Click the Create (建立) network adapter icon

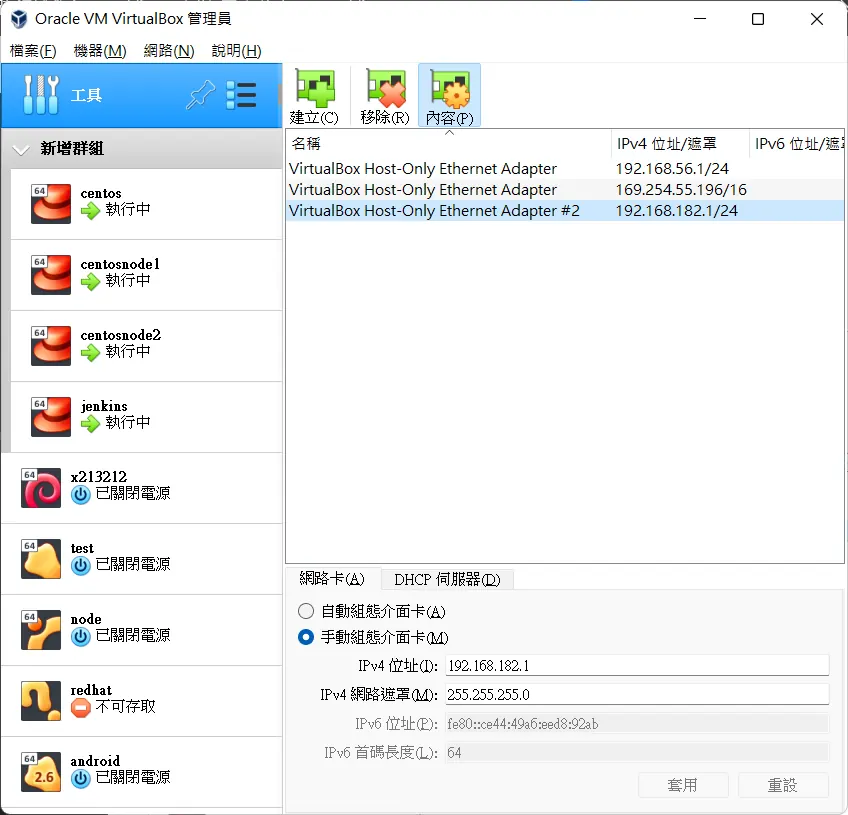(314, 89)
